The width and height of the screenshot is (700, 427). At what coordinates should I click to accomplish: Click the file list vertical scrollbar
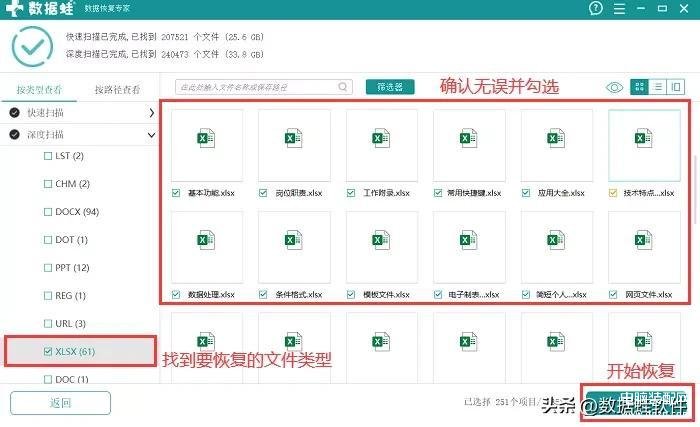tap(695, 190)
